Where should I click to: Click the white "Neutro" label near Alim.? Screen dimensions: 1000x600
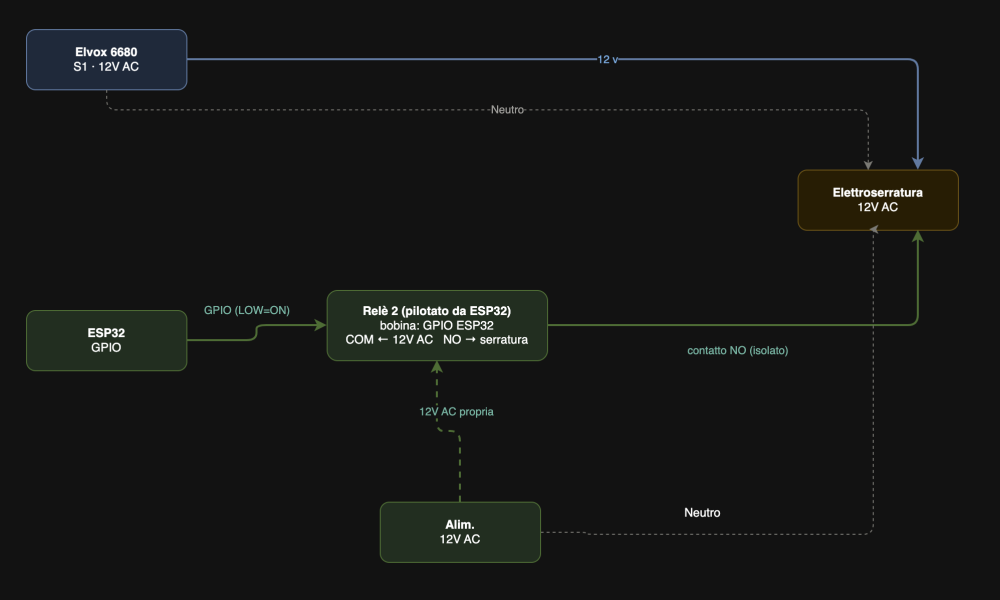702,512
